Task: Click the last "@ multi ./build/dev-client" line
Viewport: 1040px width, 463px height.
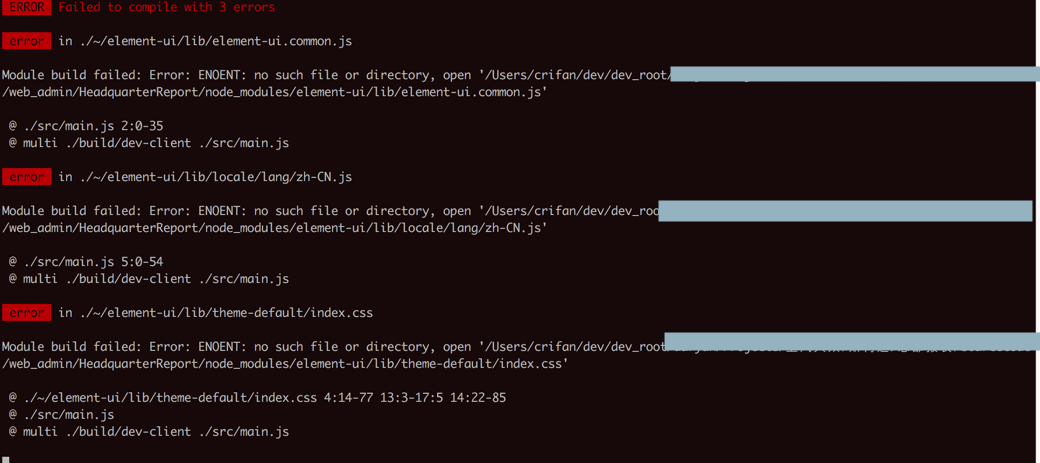Action: point(149,432)
